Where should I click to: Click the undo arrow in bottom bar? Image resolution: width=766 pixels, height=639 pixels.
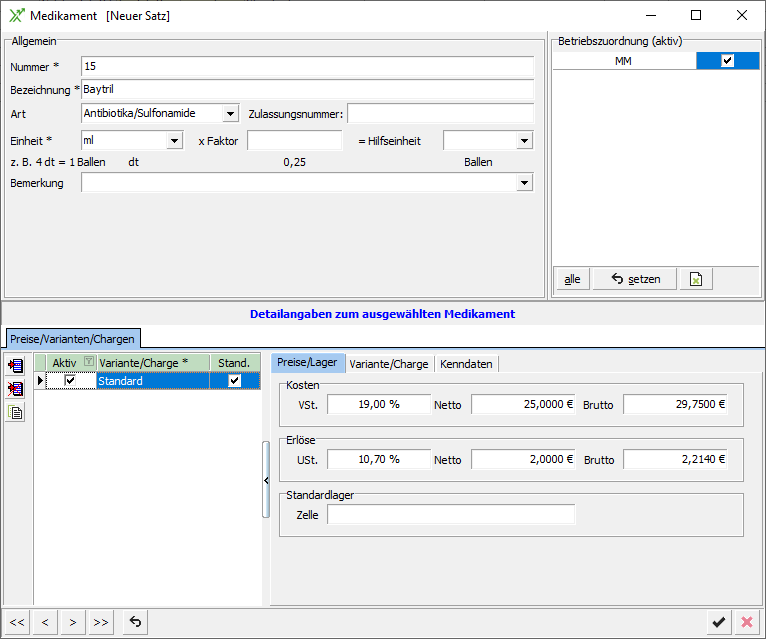[x=135, y=622]
